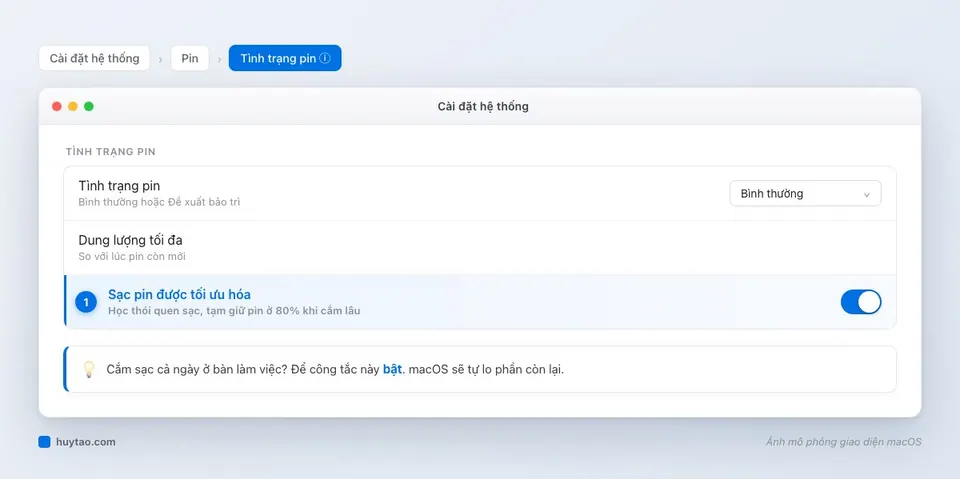This screenshot has width=960, height=479.
Task: Click the dropdown chevron next to Bình thường
Action: tap(866, 194)
